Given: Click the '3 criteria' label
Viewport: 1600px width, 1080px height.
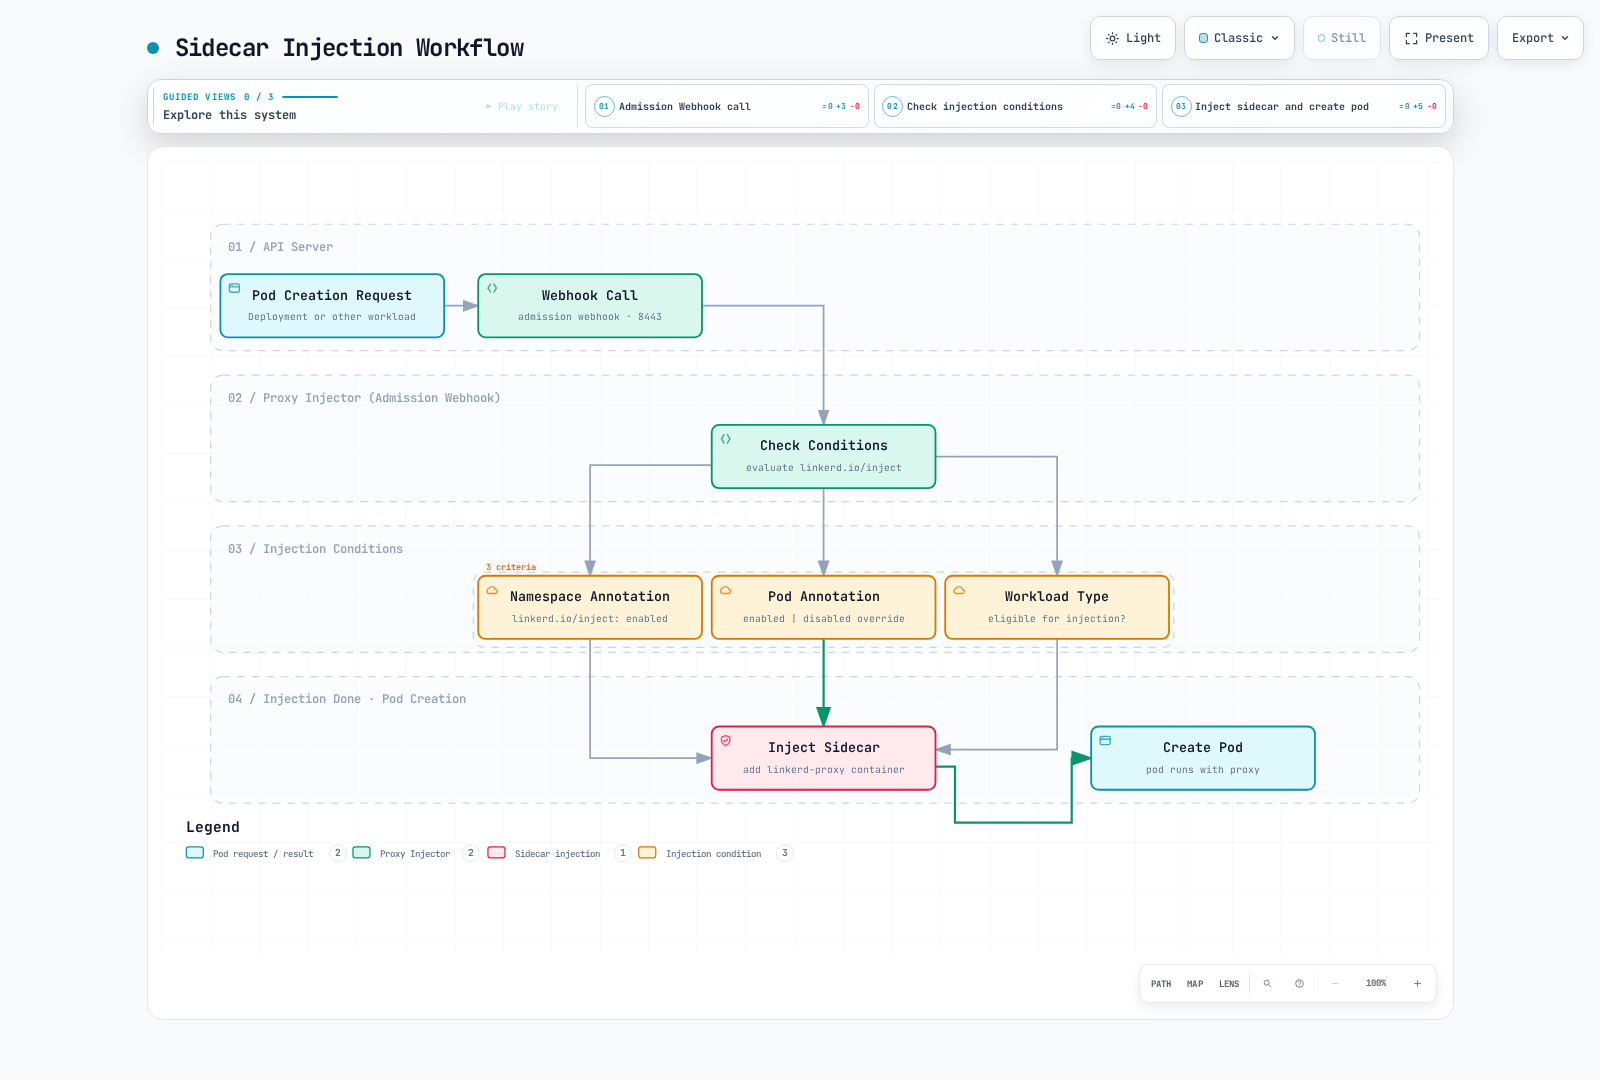Looking at the screenshot, I should (x=511, y=567).
